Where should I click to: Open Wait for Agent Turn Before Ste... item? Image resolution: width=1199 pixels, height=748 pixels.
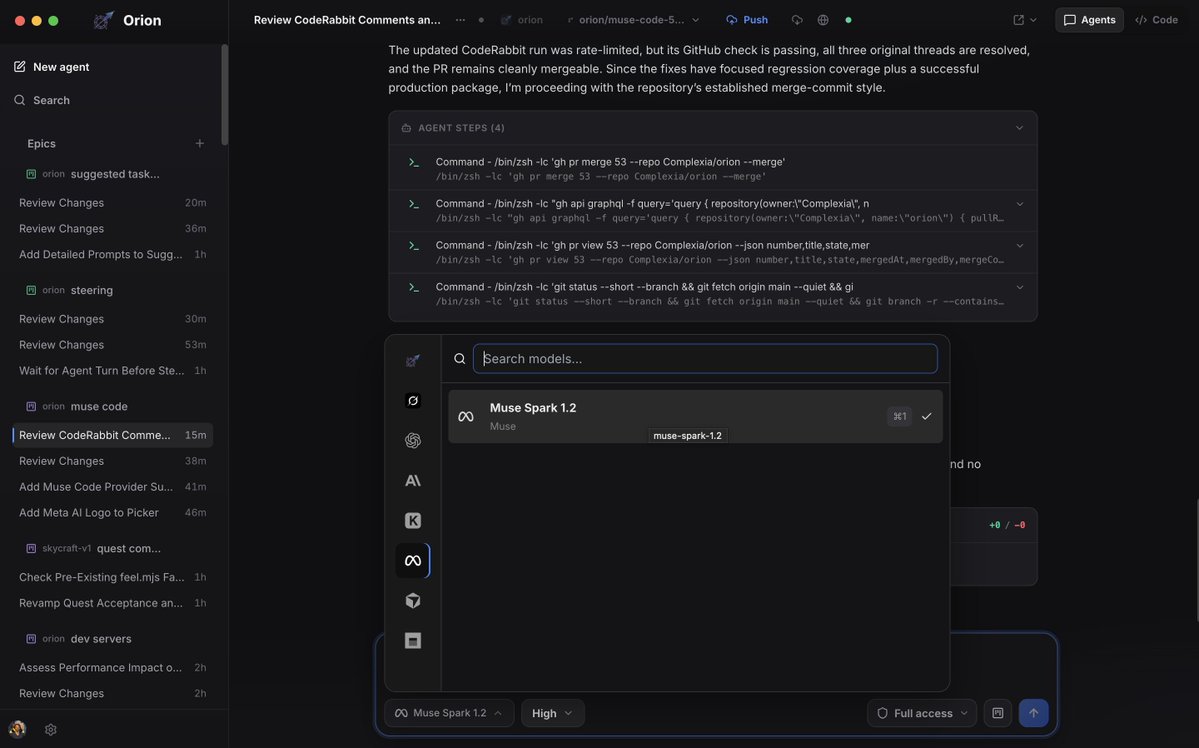(112, 370)
